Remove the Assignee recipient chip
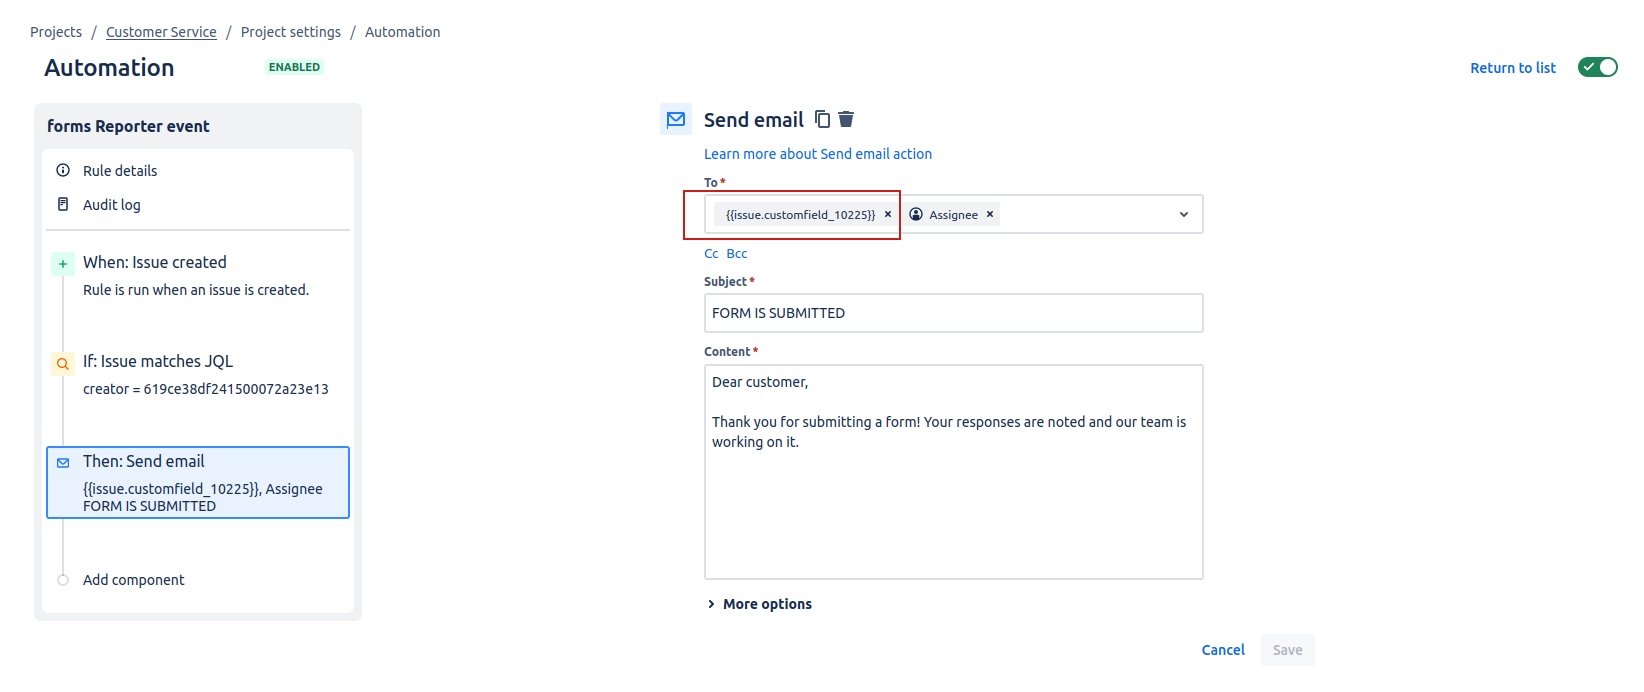 click(x=989, y=214)
